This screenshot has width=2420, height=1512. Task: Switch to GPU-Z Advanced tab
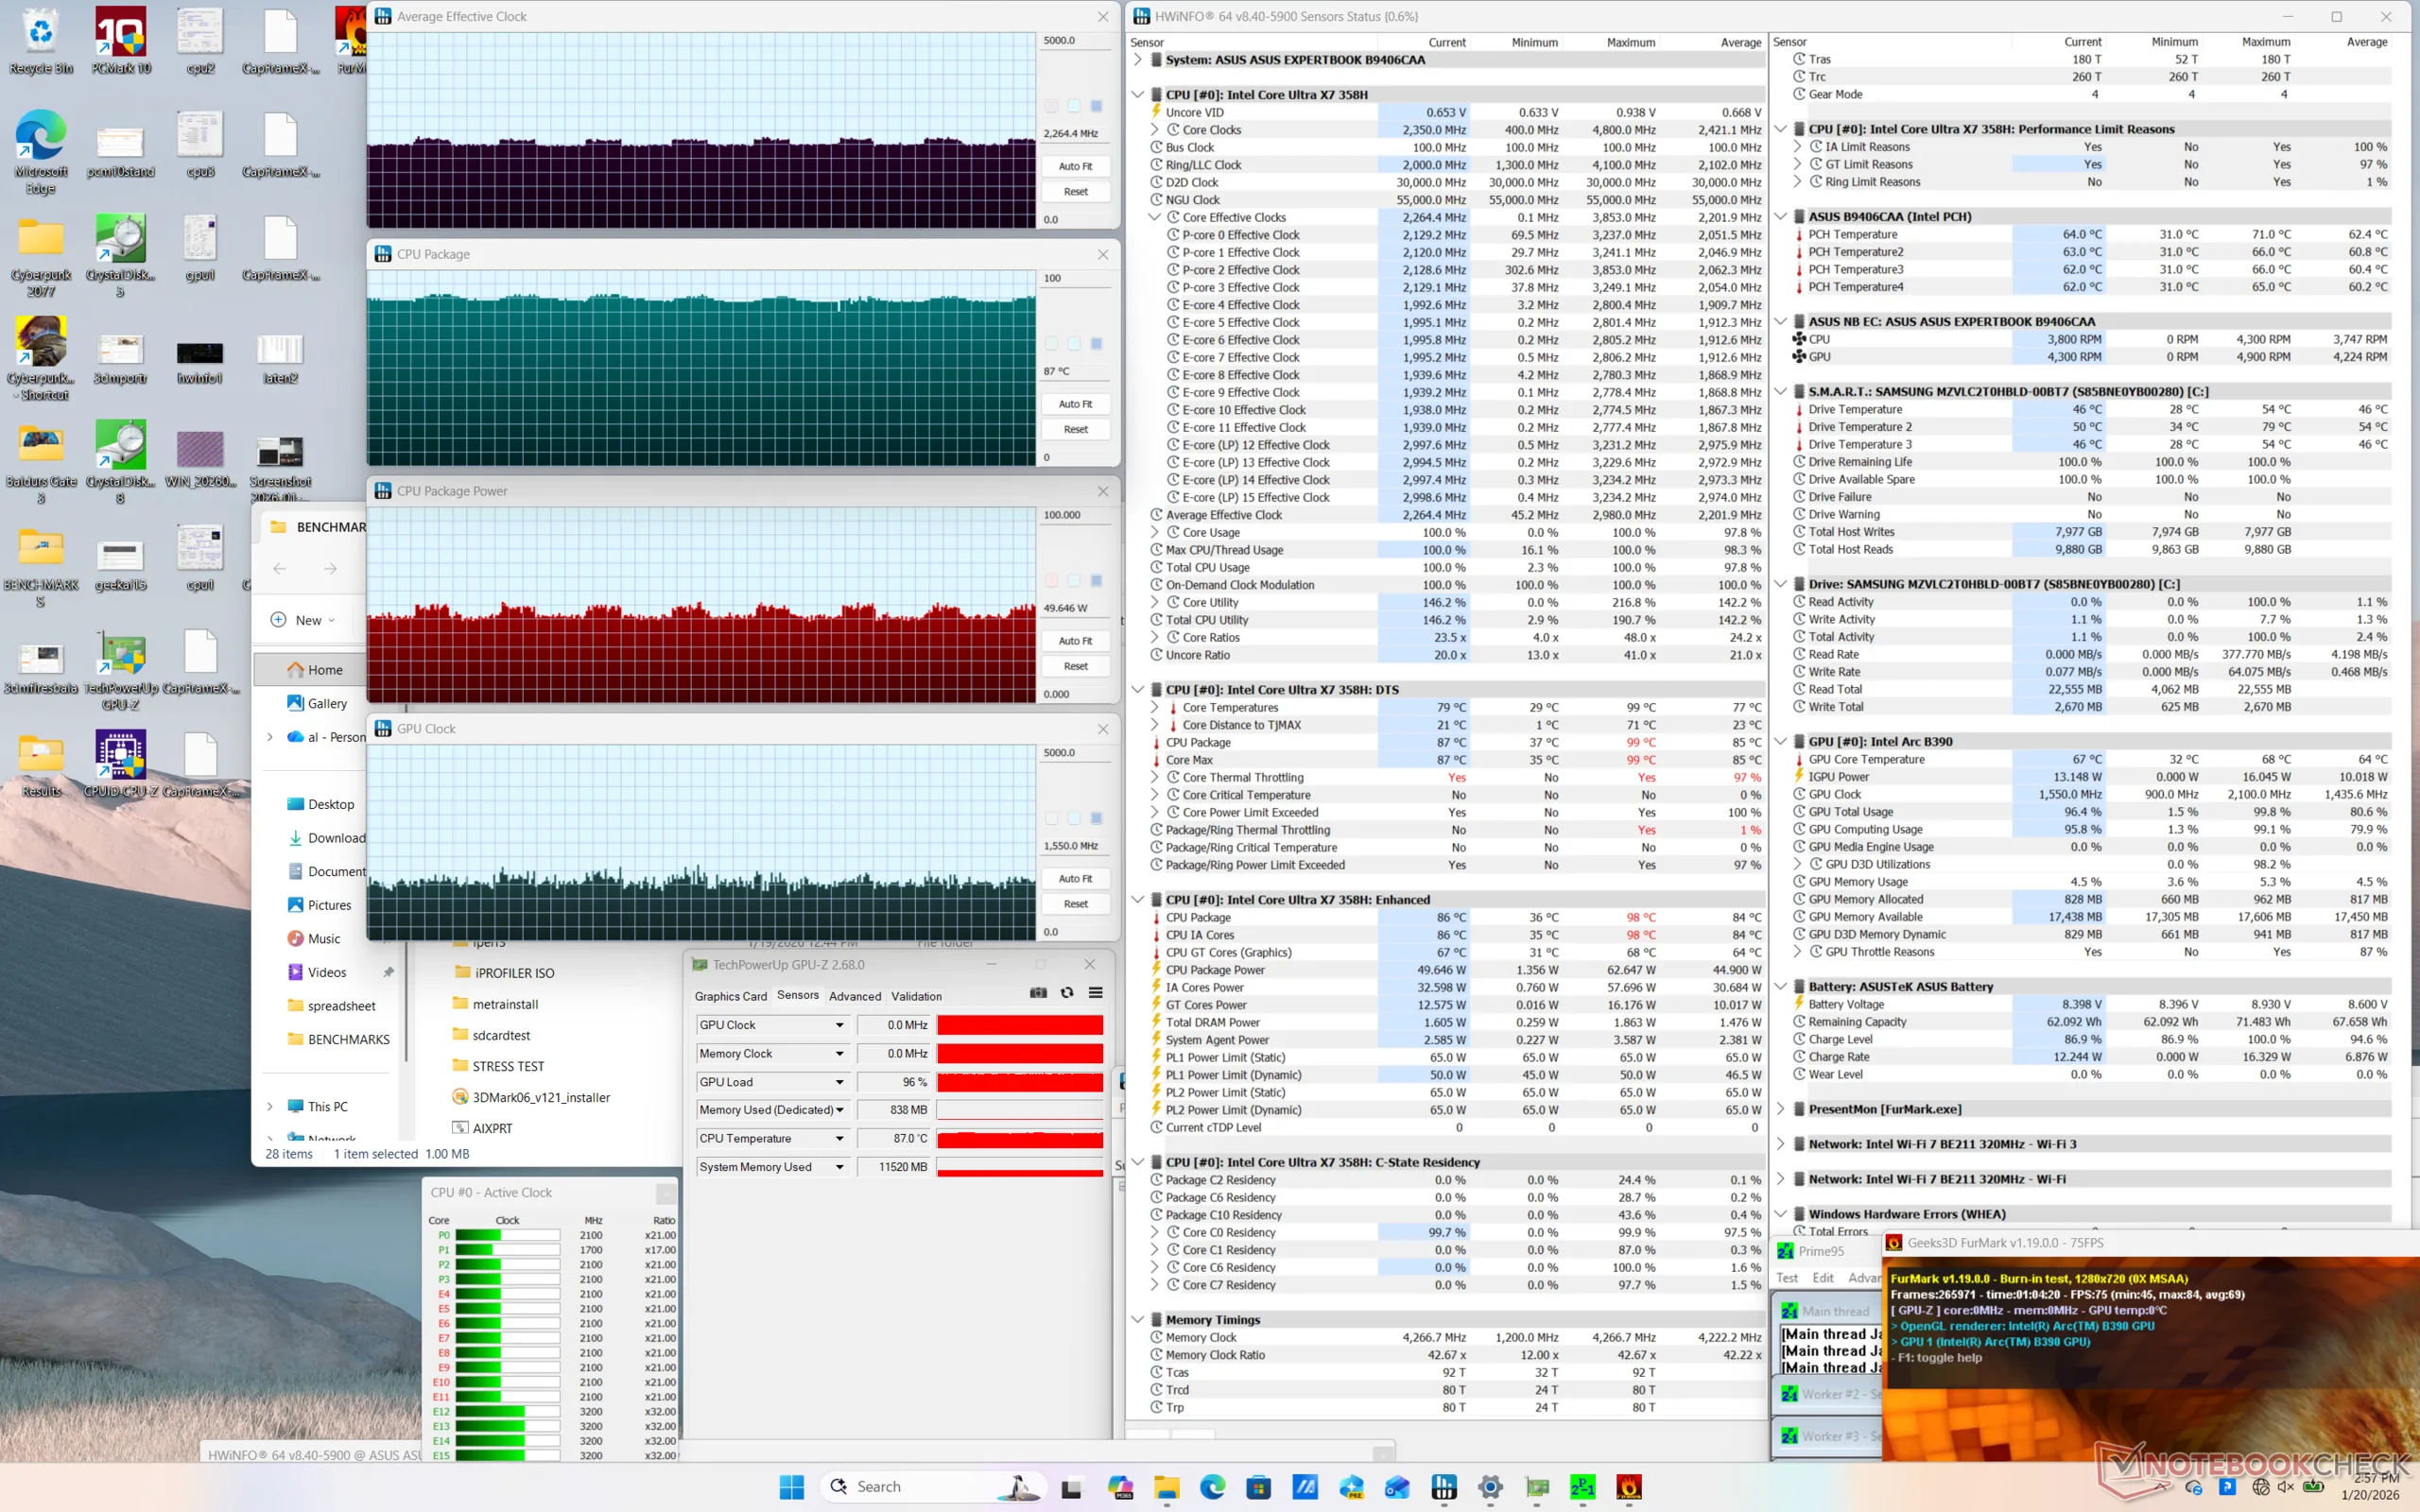(x=854, y=996)
